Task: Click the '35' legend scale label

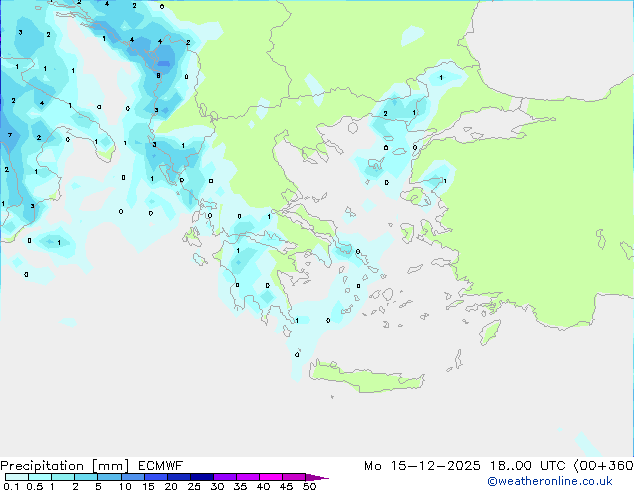Action: [x=240, y=486]
